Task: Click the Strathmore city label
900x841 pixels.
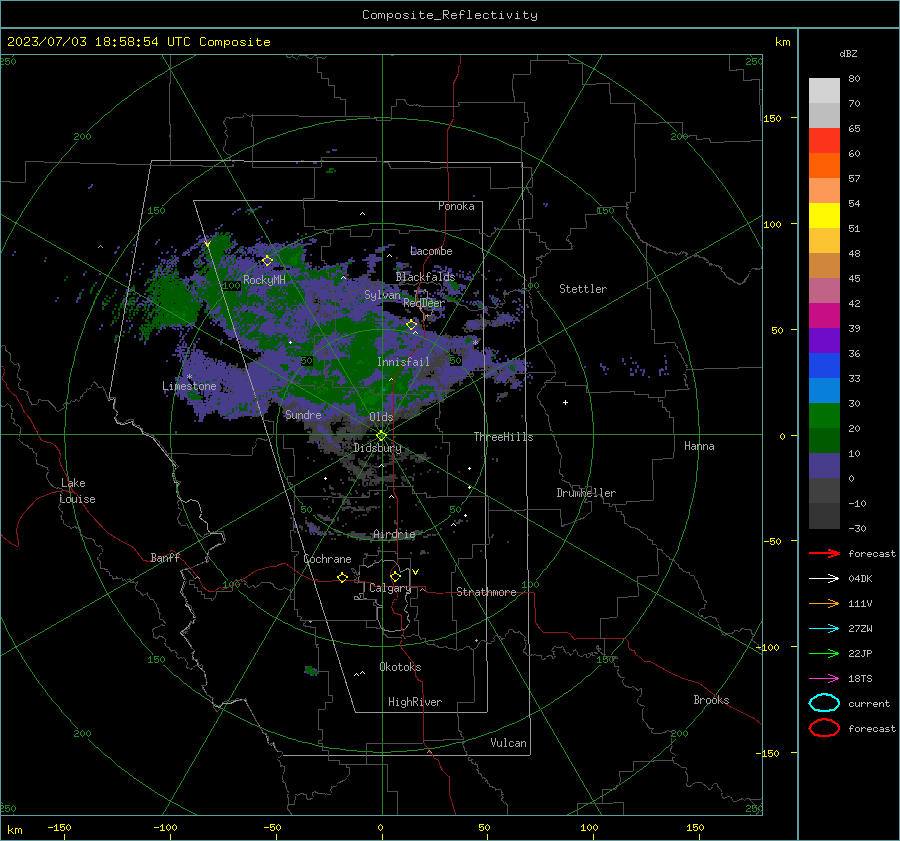Action: 486,592
